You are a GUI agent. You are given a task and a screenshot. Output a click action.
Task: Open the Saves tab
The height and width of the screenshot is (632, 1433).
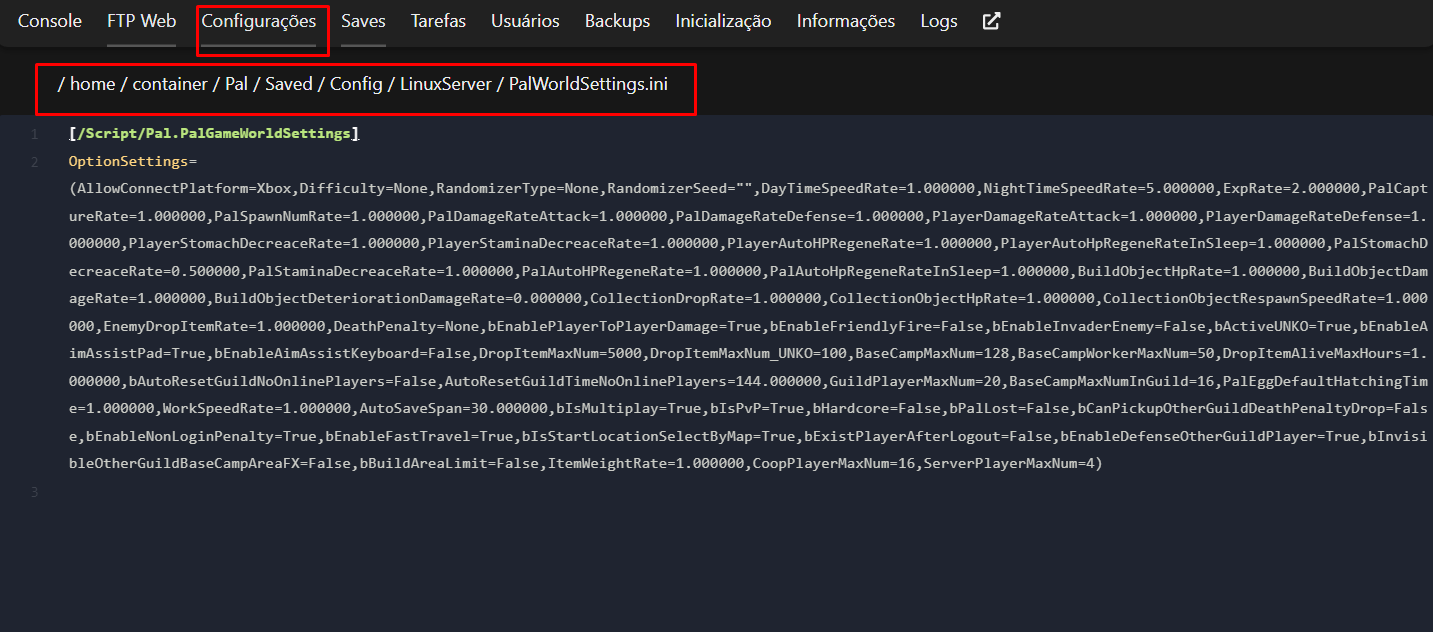click(x=363, y=21)
